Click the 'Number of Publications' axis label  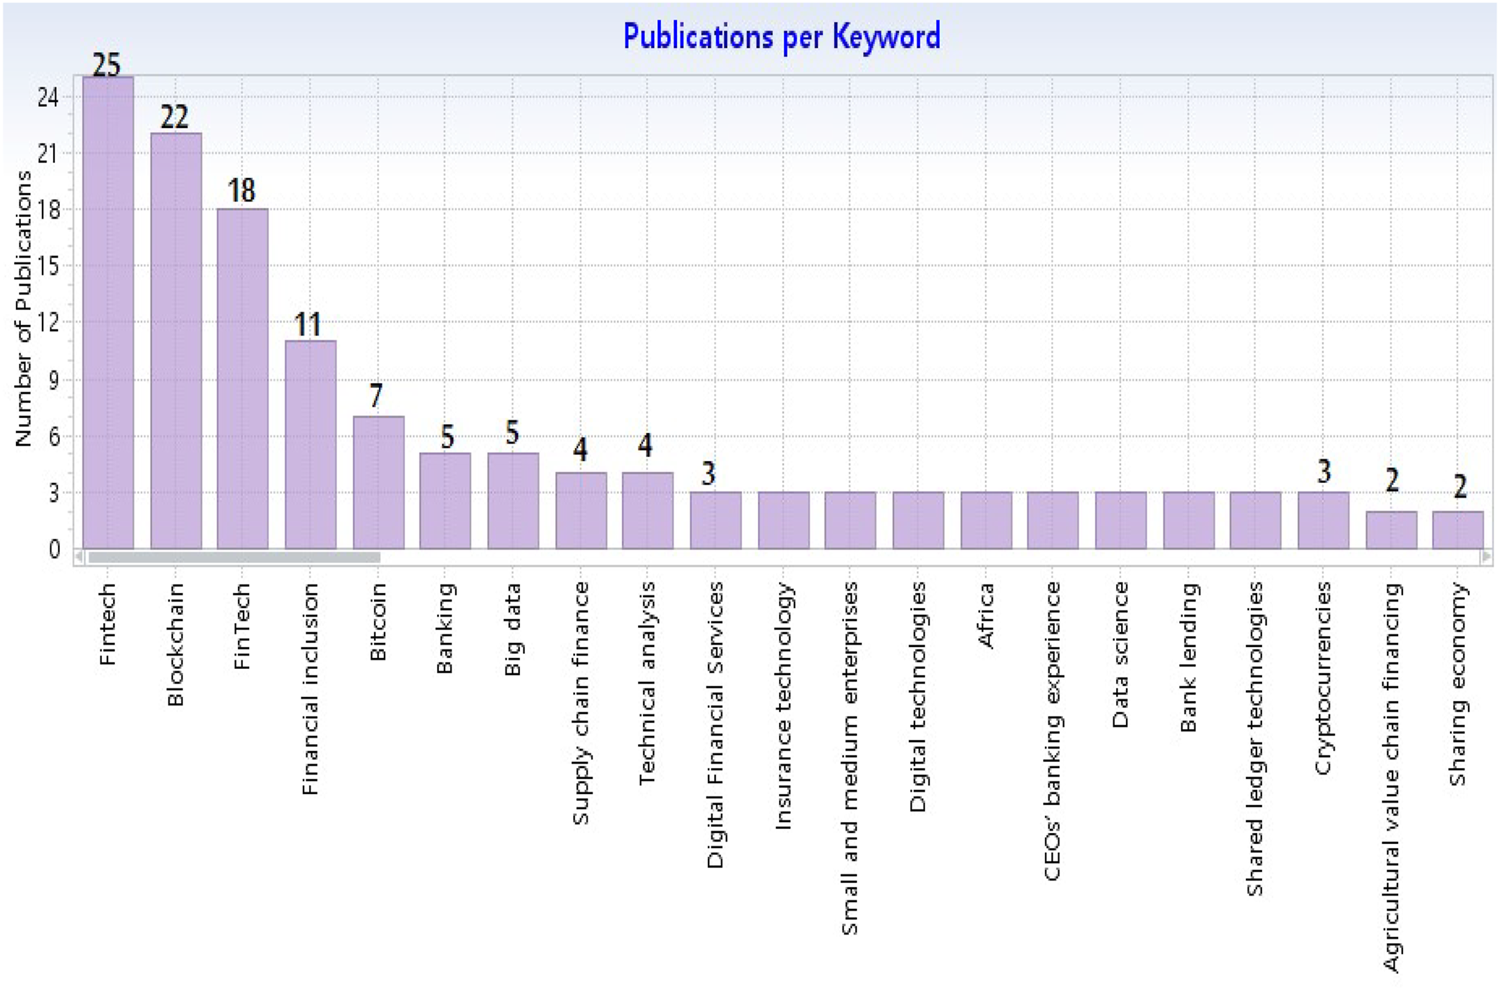(23, 308)
